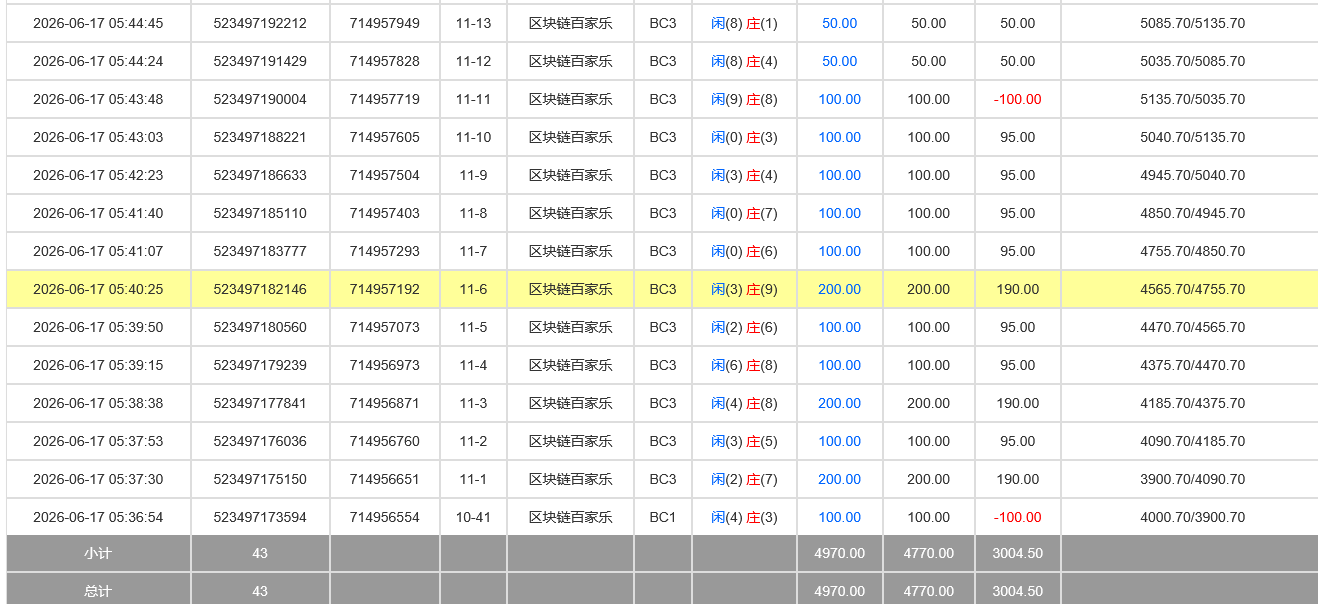Click the 总计 grand total label

click(98, 591)
